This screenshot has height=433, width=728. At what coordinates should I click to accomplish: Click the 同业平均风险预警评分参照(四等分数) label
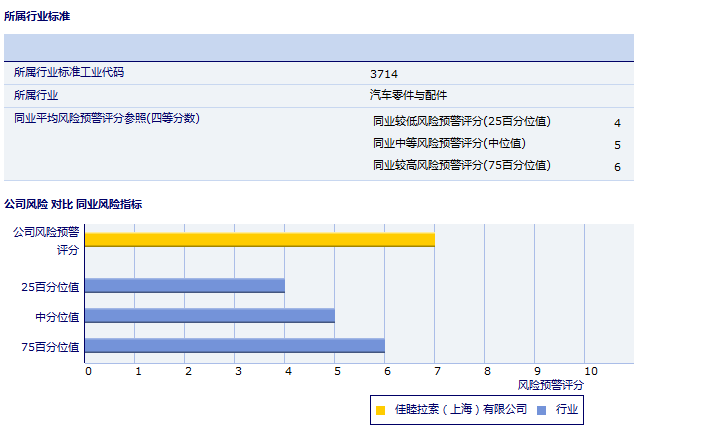point(107,119)
